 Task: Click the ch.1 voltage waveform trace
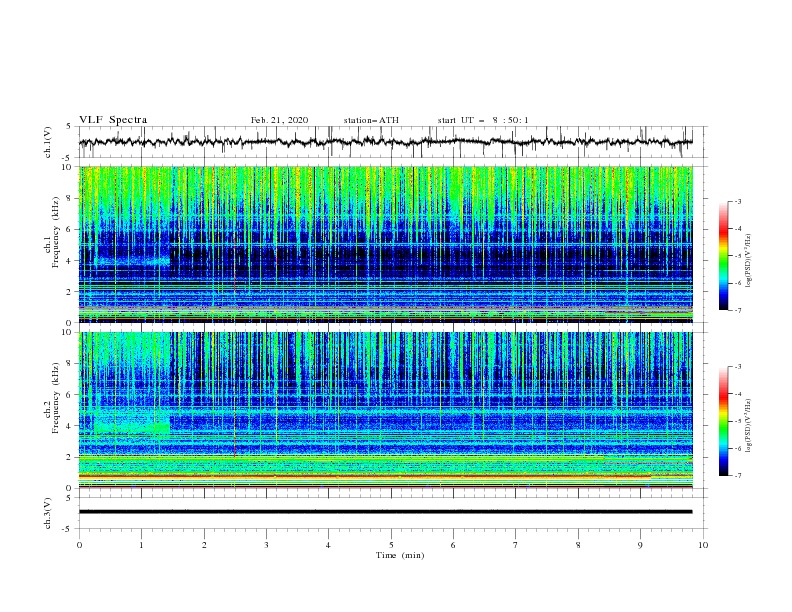point(385,142)
